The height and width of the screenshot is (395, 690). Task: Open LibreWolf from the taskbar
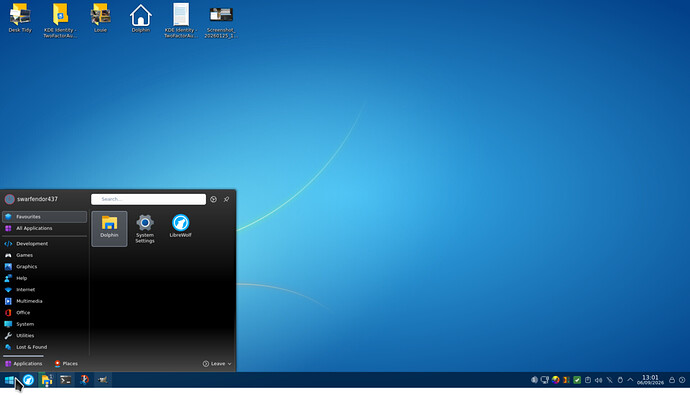pyautogui.click(x=28, y=380)
